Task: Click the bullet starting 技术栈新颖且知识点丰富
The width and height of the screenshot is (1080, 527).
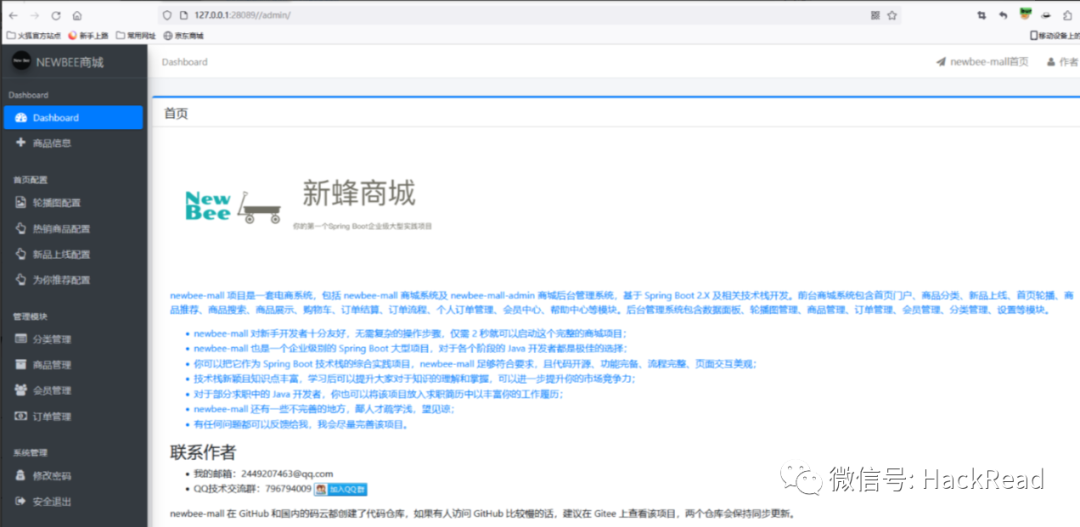Action: coord(414,379)
